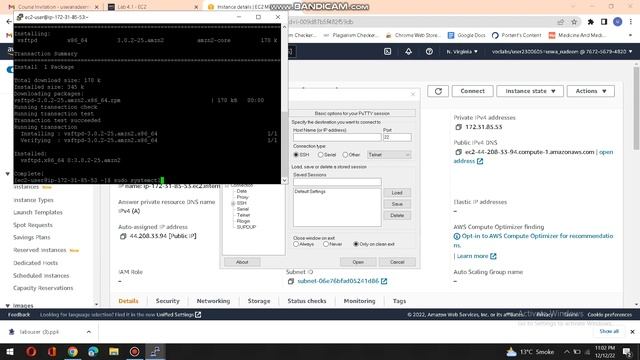Screen dimensions: 640x360
Task: Switch to the Monitoring tab
Action: tap(359, 301)
